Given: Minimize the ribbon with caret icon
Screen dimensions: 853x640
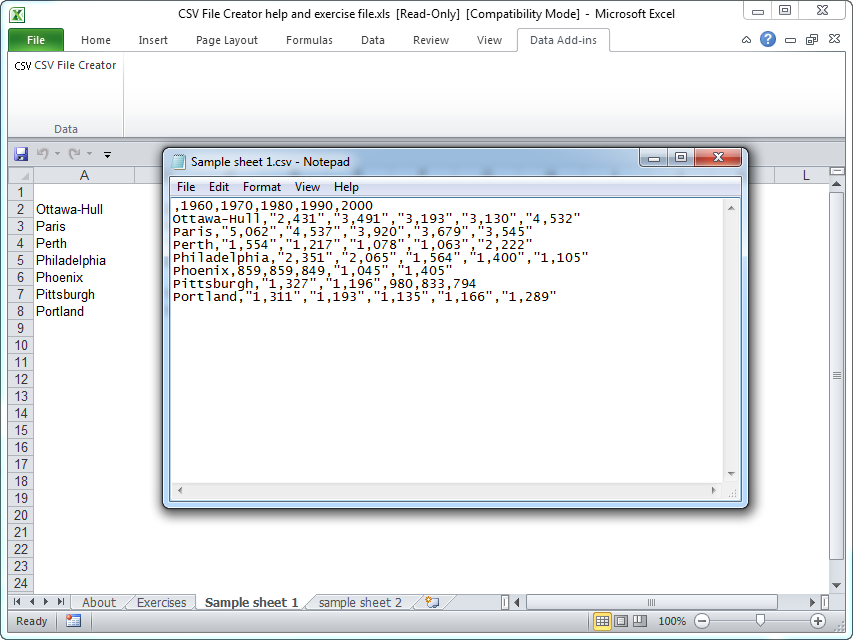Looking at the screenshot, I should pyautogui.click(x=746, y=40).
